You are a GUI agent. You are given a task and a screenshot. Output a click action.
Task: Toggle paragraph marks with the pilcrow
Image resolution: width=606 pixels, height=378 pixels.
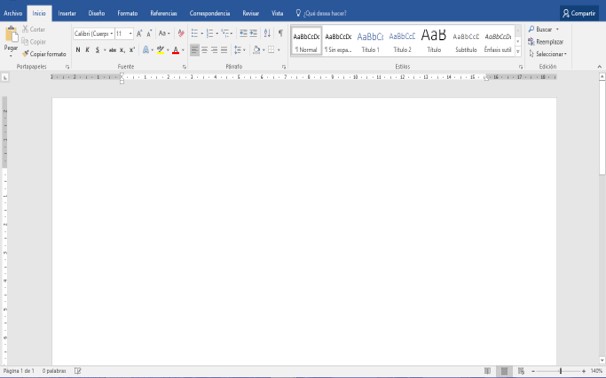coord(281,33)
